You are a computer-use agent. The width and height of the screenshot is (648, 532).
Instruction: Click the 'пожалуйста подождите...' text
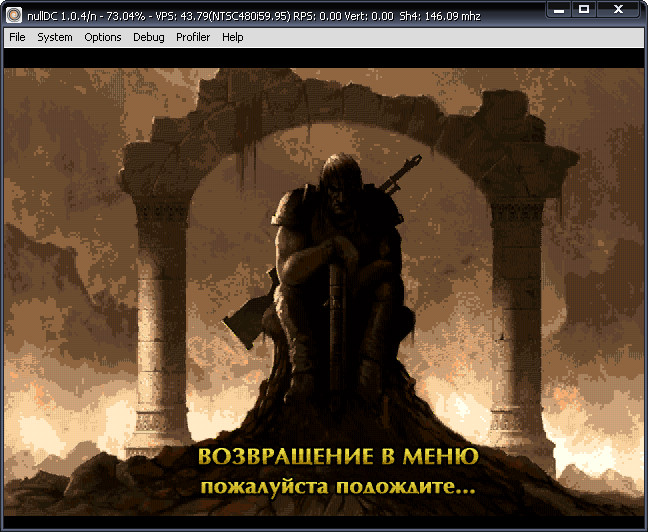tap(338, 487)
